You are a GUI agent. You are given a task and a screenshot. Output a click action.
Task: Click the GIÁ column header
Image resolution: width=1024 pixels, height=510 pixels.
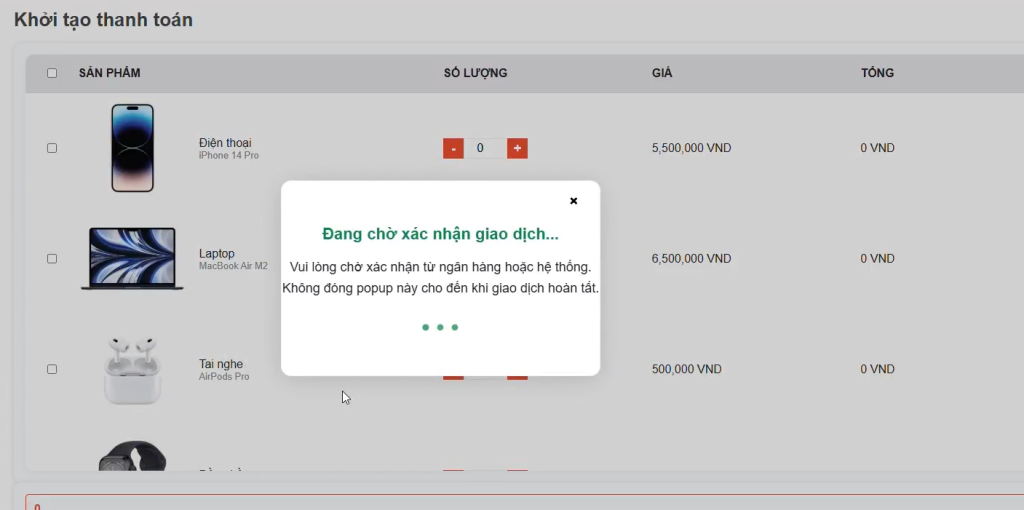pyautogui.click(x=662, y=73)
